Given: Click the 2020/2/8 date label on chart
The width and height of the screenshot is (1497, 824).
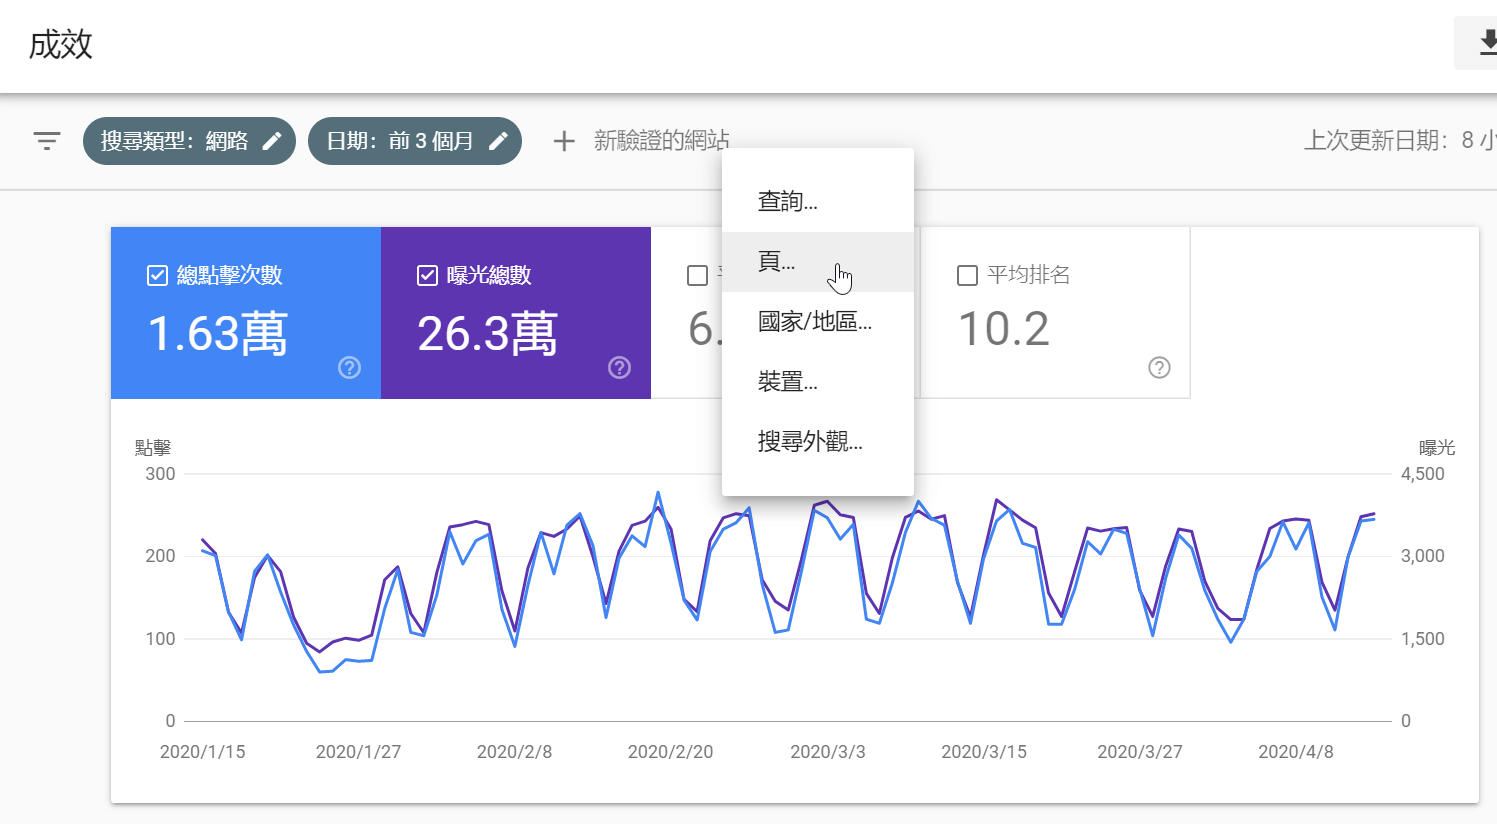Looking at the screenshot, I should tap(515, 752).
